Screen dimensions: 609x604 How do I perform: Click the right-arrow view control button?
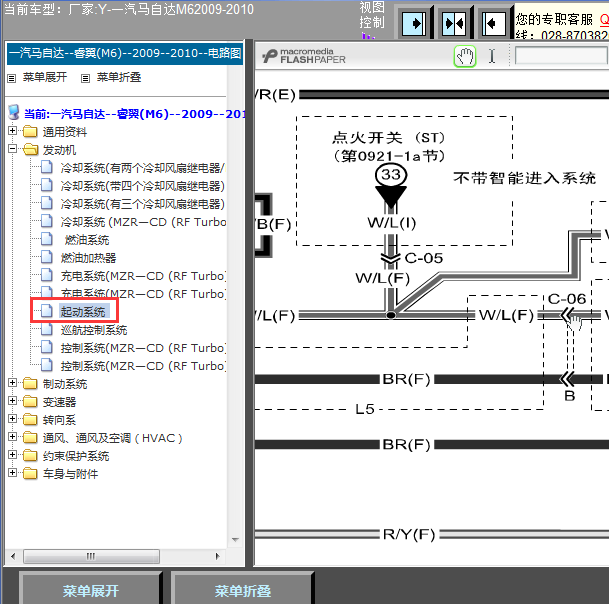pyautogui.click(x=414, y=24)
